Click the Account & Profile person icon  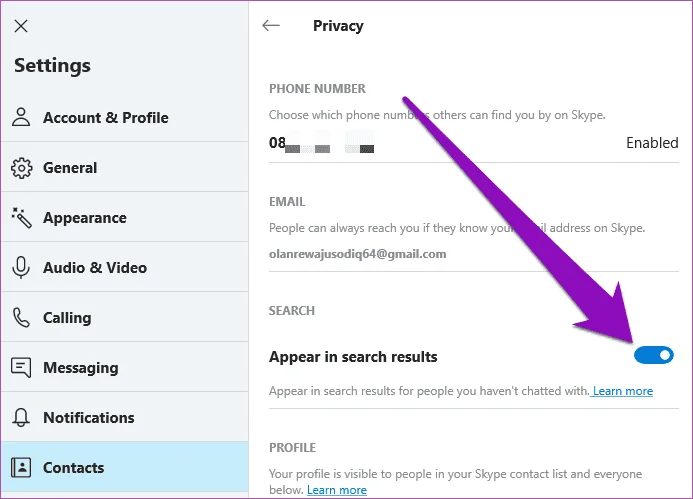pyautogui.click(x=21, y=117)
